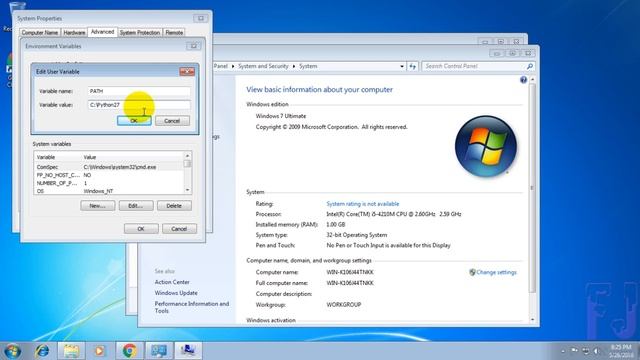
Task: Click the volume speaker tray icon
Action: click(596, 351)
